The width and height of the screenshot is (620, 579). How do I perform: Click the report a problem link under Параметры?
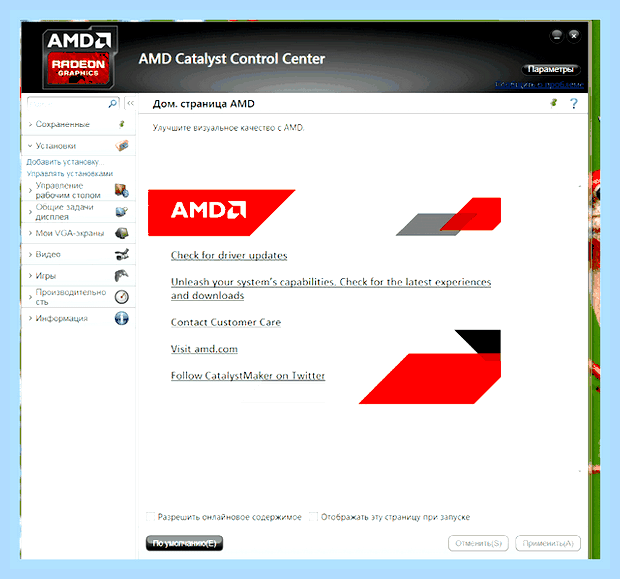click(539, 84)
